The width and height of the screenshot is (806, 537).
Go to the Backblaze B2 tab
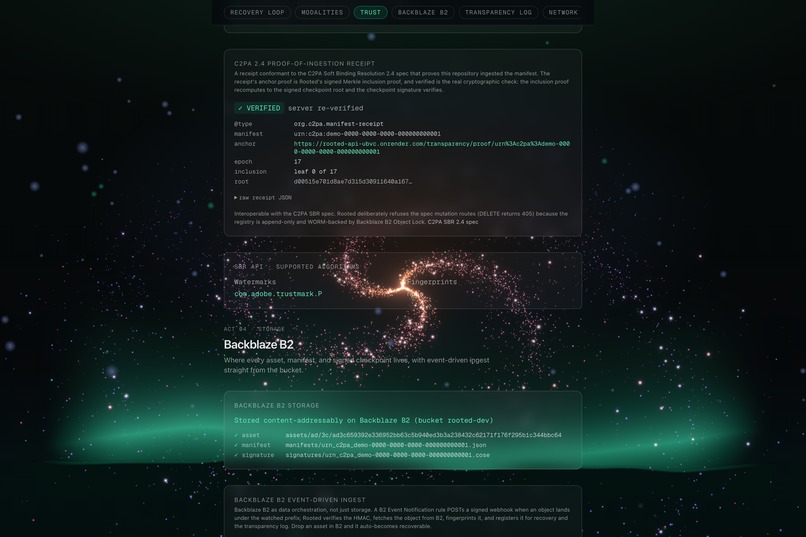coord(423,12)
